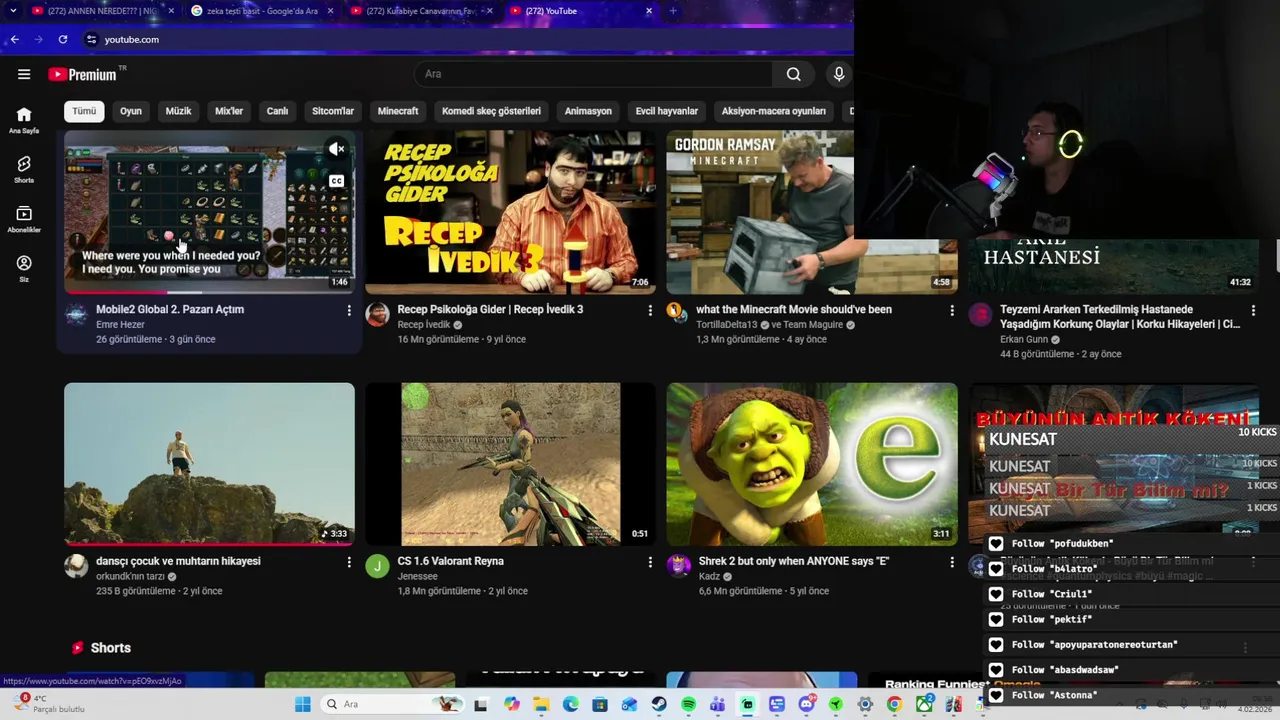Open Windows Start menu
This screenshot has width=1280, height=720.
302,705
